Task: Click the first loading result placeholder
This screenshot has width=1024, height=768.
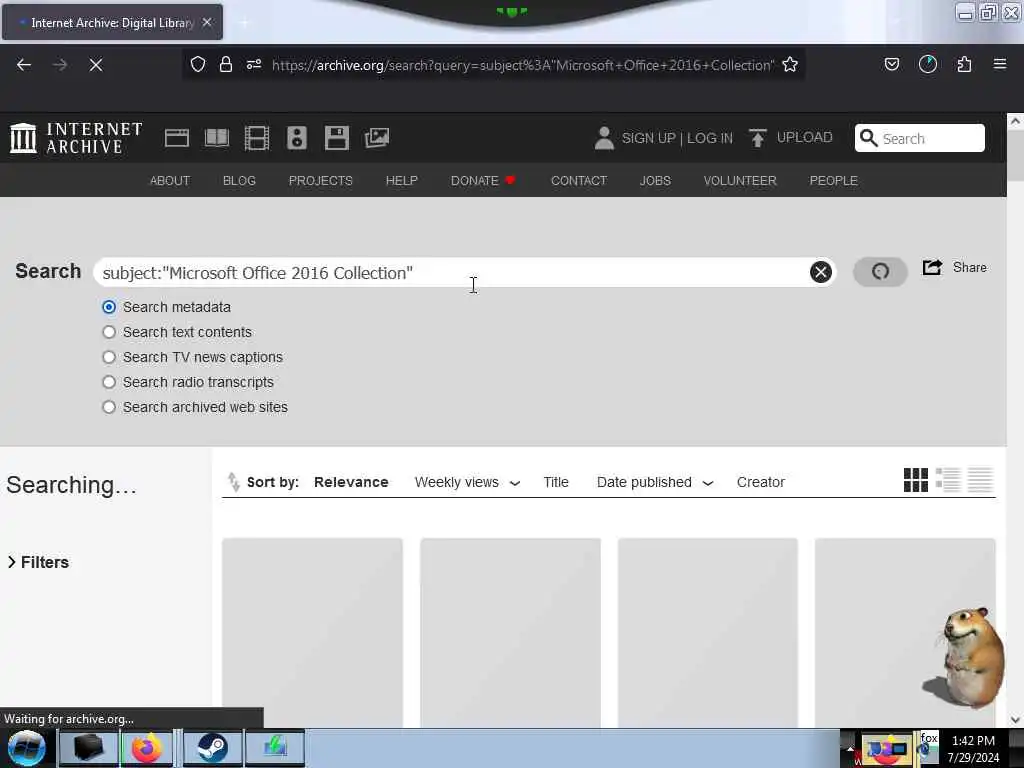Action: tap(312, 632)
